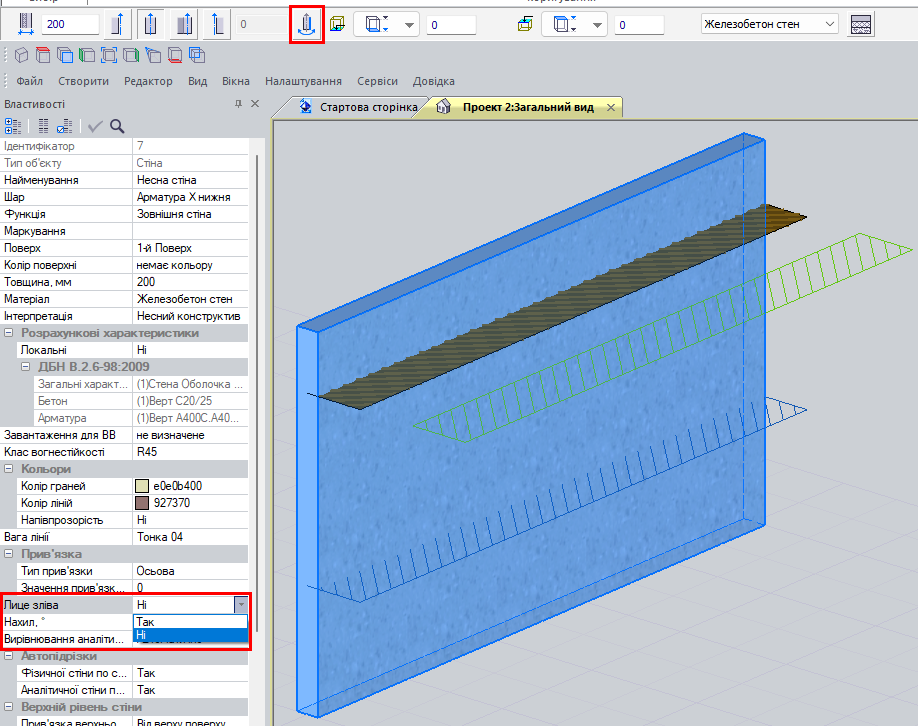The width and height of the screenshot is (918, 726).
Task: Click the wall thickness 200 input field
Action: click(69, 24)
